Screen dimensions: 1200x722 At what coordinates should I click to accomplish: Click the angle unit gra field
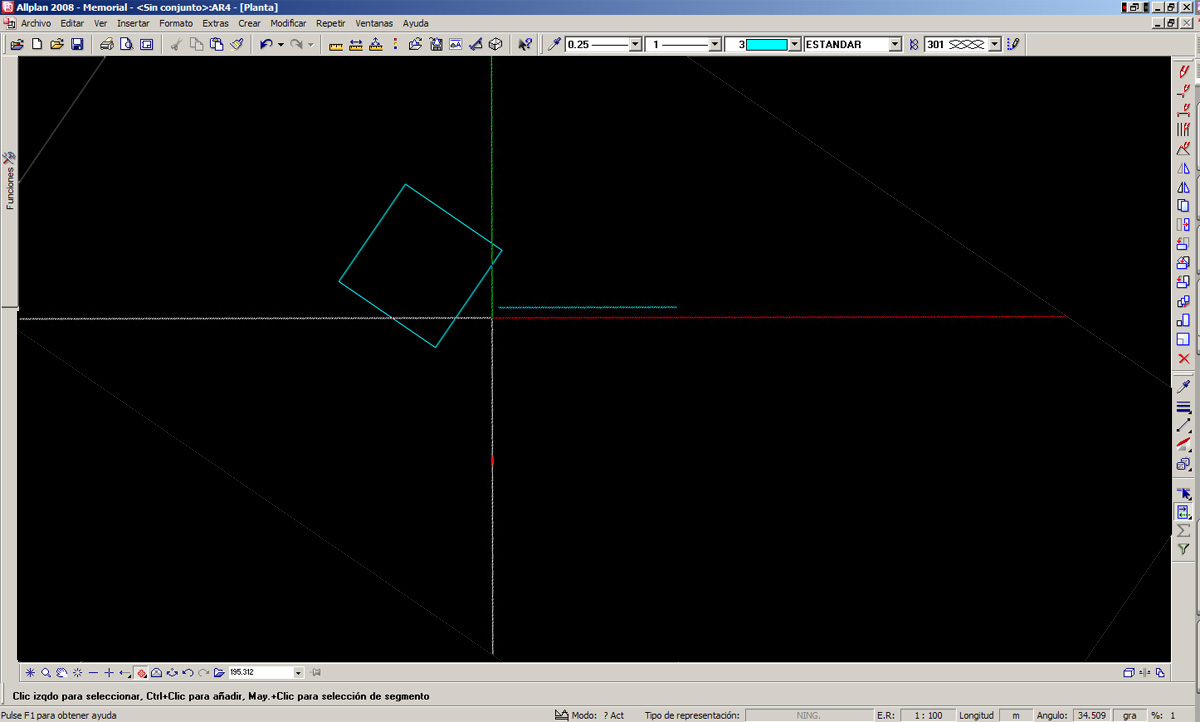click(x=1129, y=715)
